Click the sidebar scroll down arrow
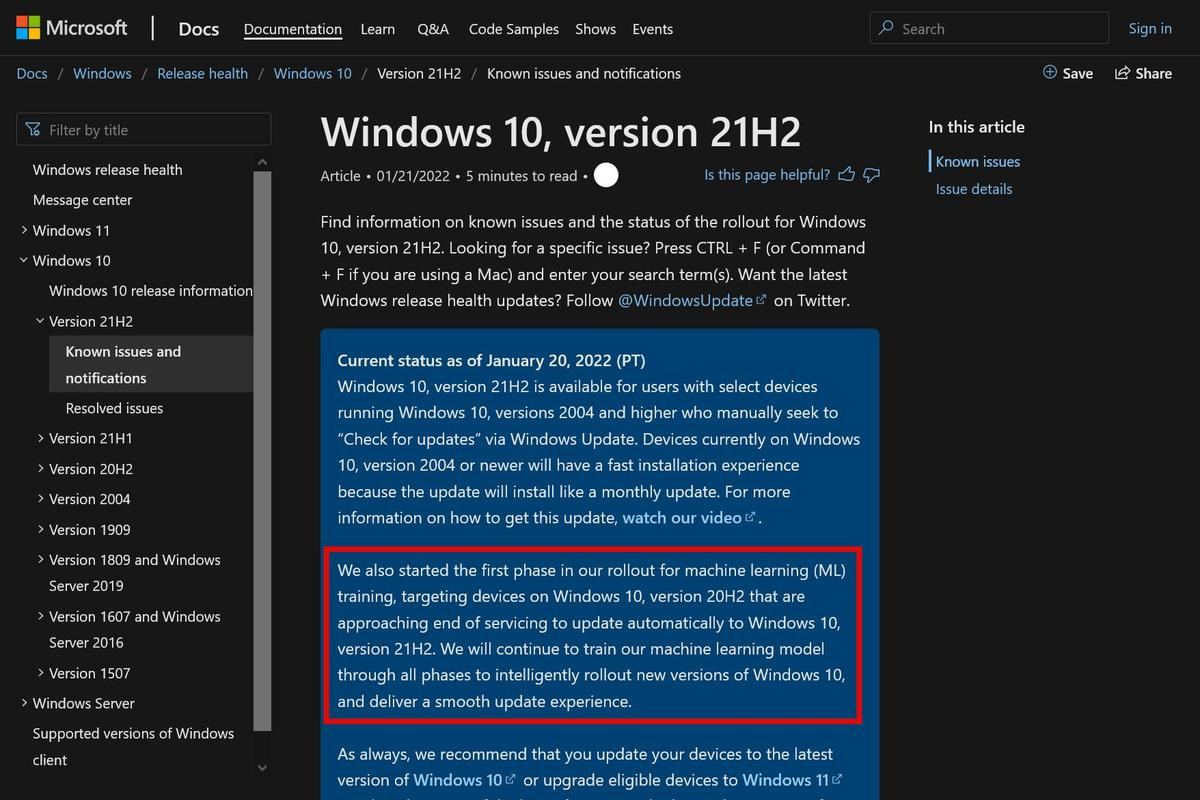The width and height of the screenshot is (1200, 800). click(262, 768)
